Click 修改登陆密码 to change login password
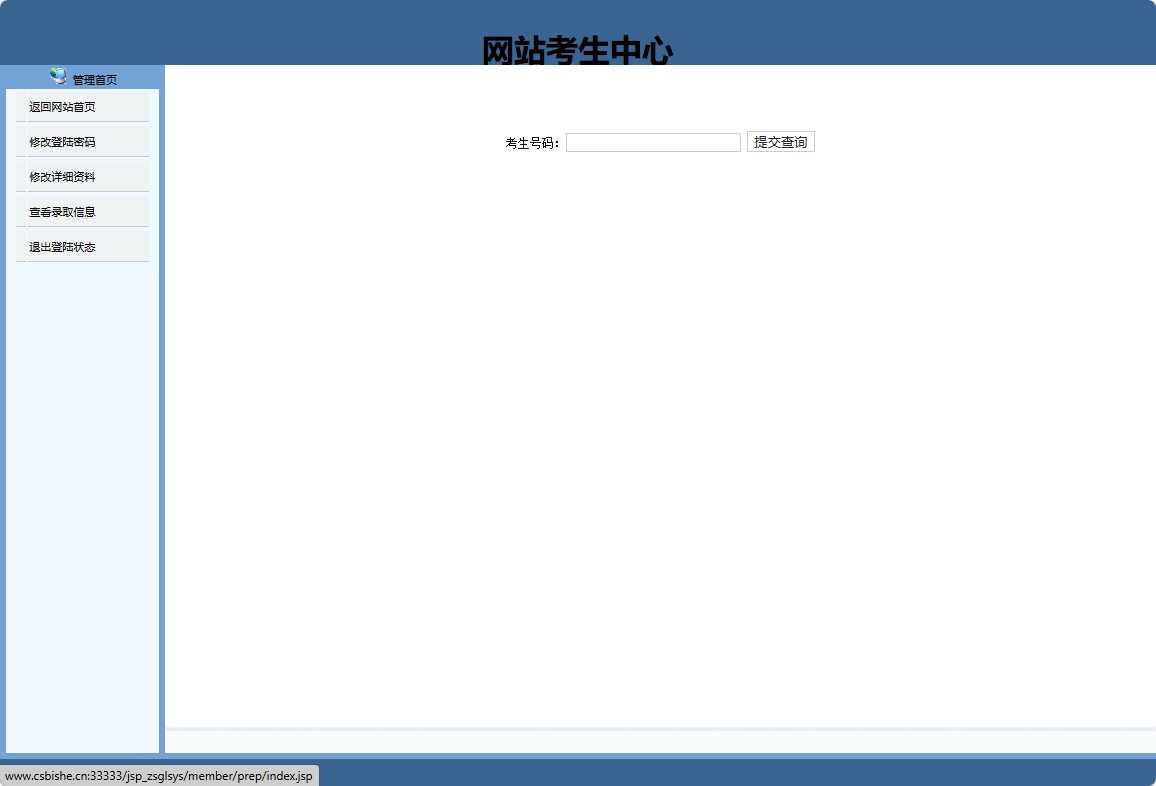 point(63,141)
